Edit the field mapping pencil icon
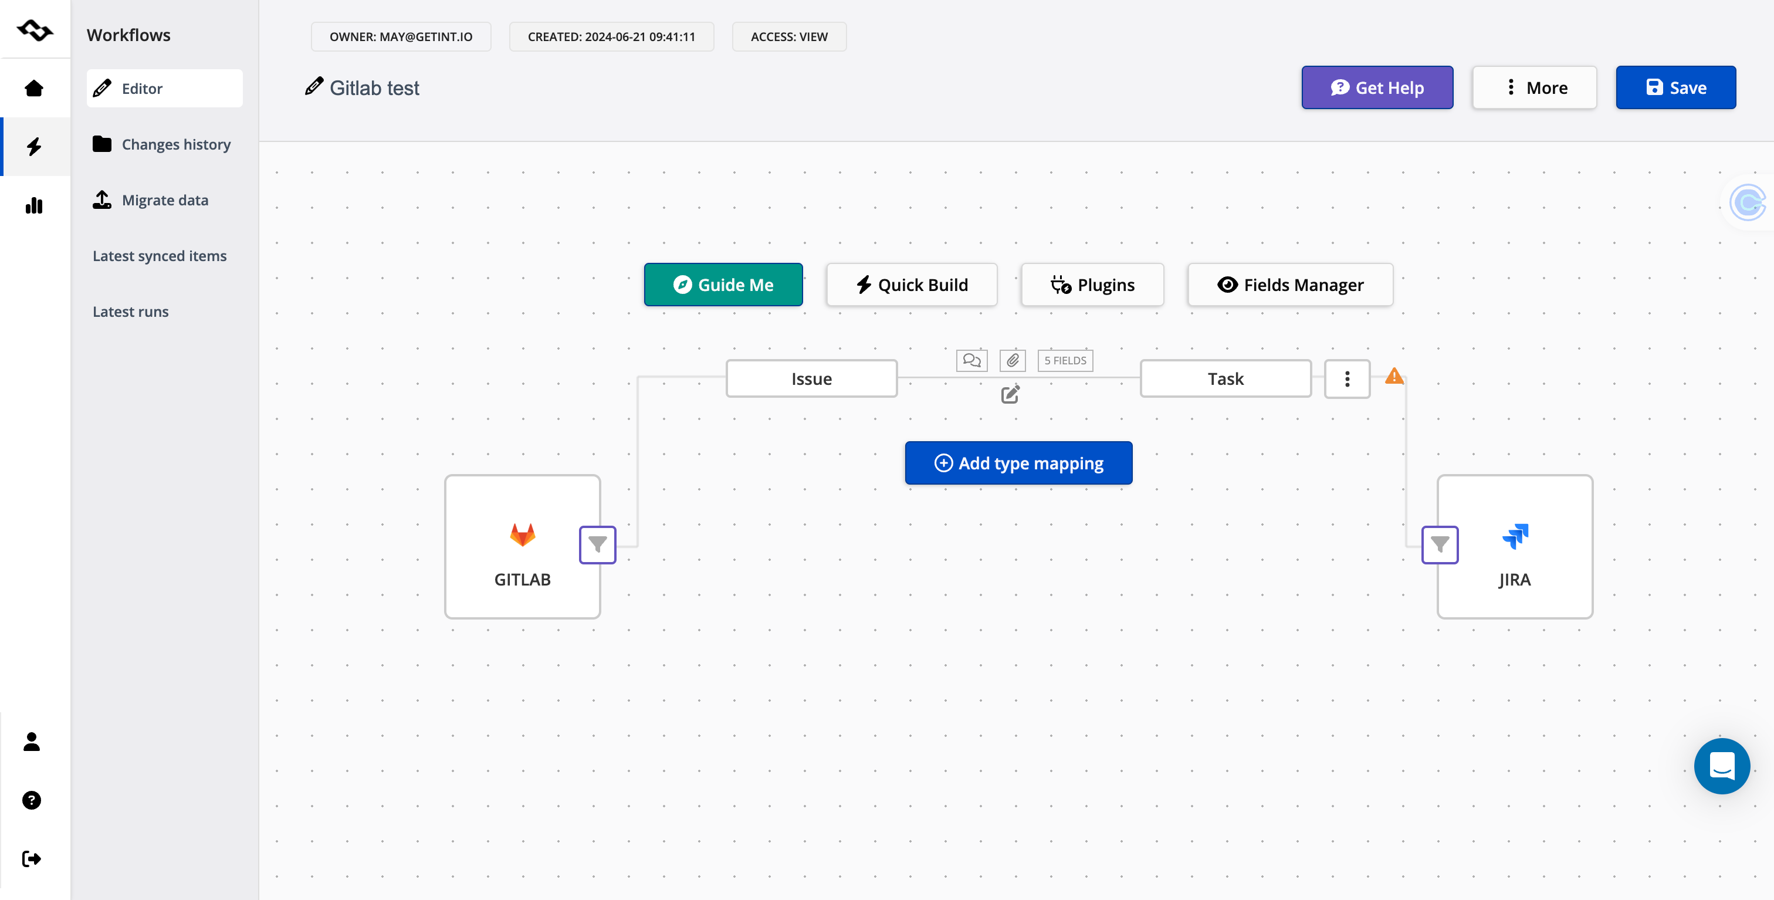The image size is (1774, 900). pos(1011,395)
